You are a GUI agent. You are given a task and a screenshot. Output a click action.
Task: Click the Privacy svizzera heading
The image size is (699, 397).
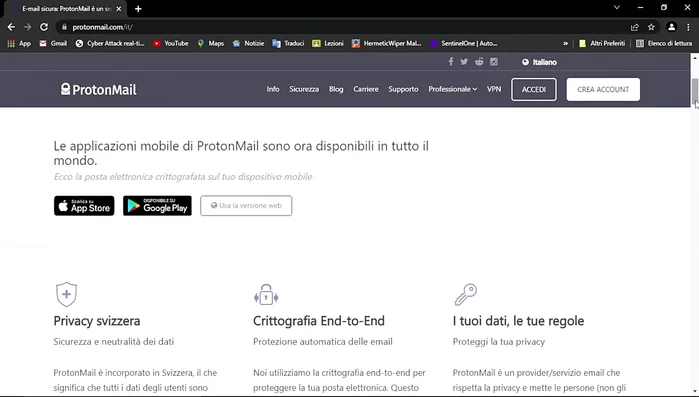pyautogui.click(x=97, y=321)
